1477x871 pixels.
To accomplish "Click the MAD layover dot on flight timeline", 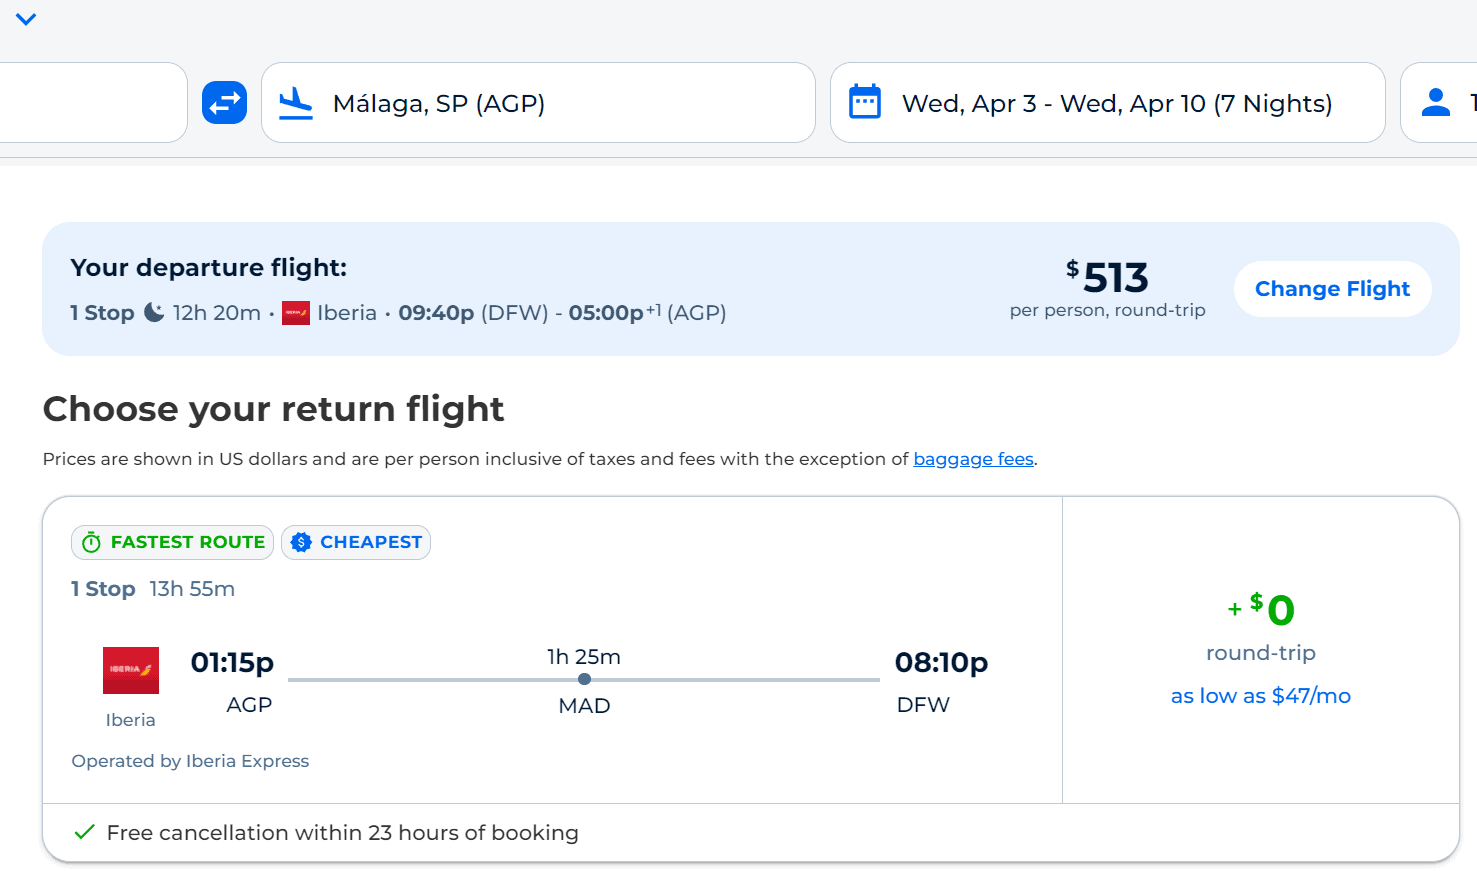I will tap(584, 679).
